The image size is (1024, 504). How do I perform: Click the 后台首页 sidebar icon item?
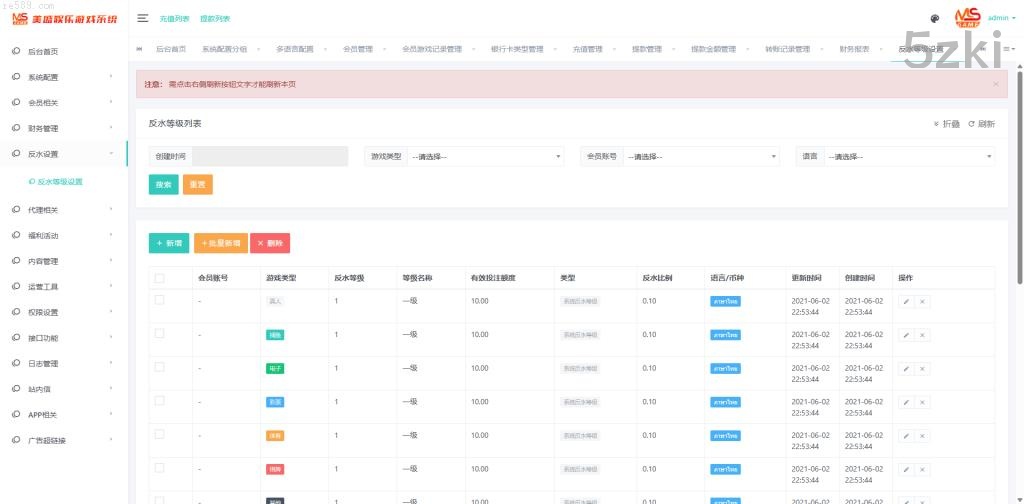[42, 51]
